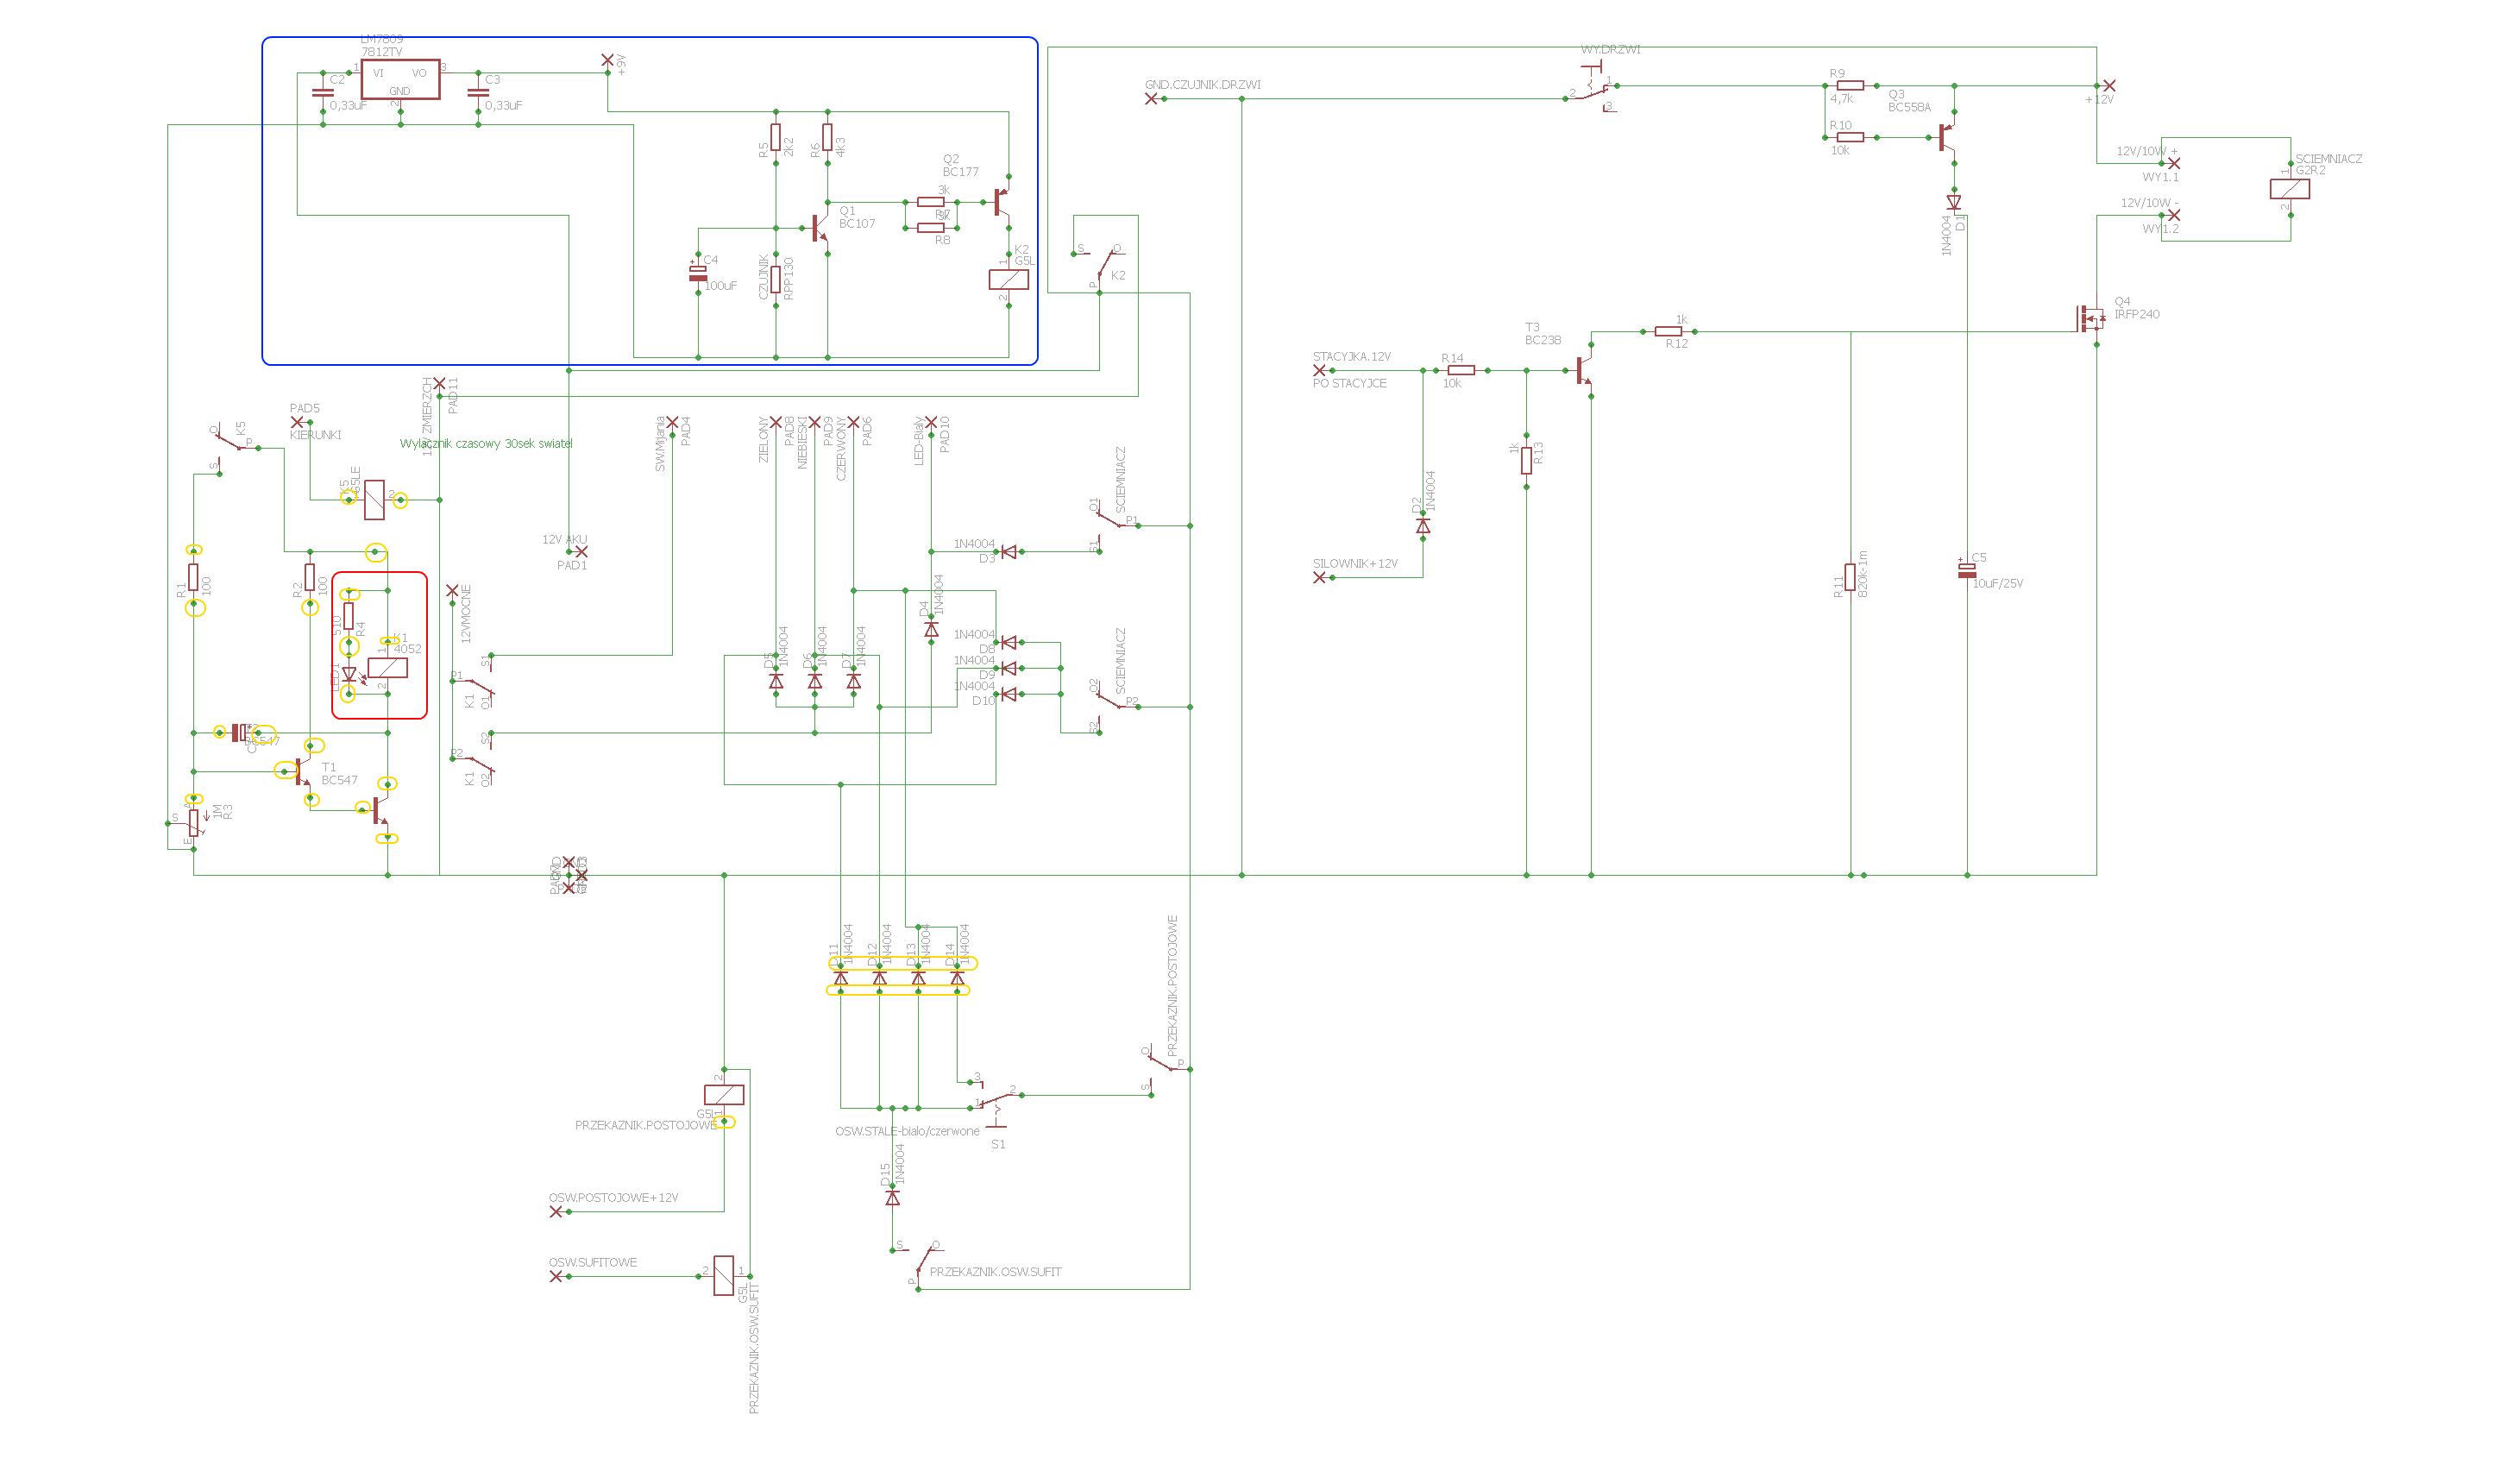Select the LM7809 voltage regulator symbol
The height and width of the screenshot is (1459, 2520).
400,79
